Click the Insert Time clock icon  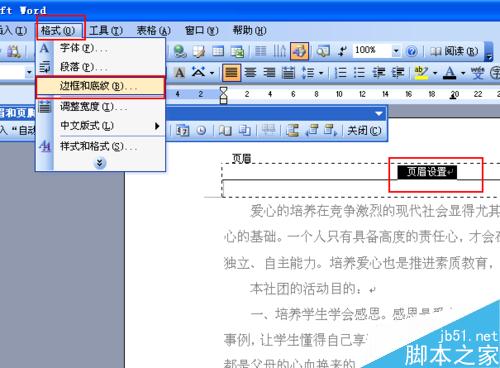pos(201,130)
